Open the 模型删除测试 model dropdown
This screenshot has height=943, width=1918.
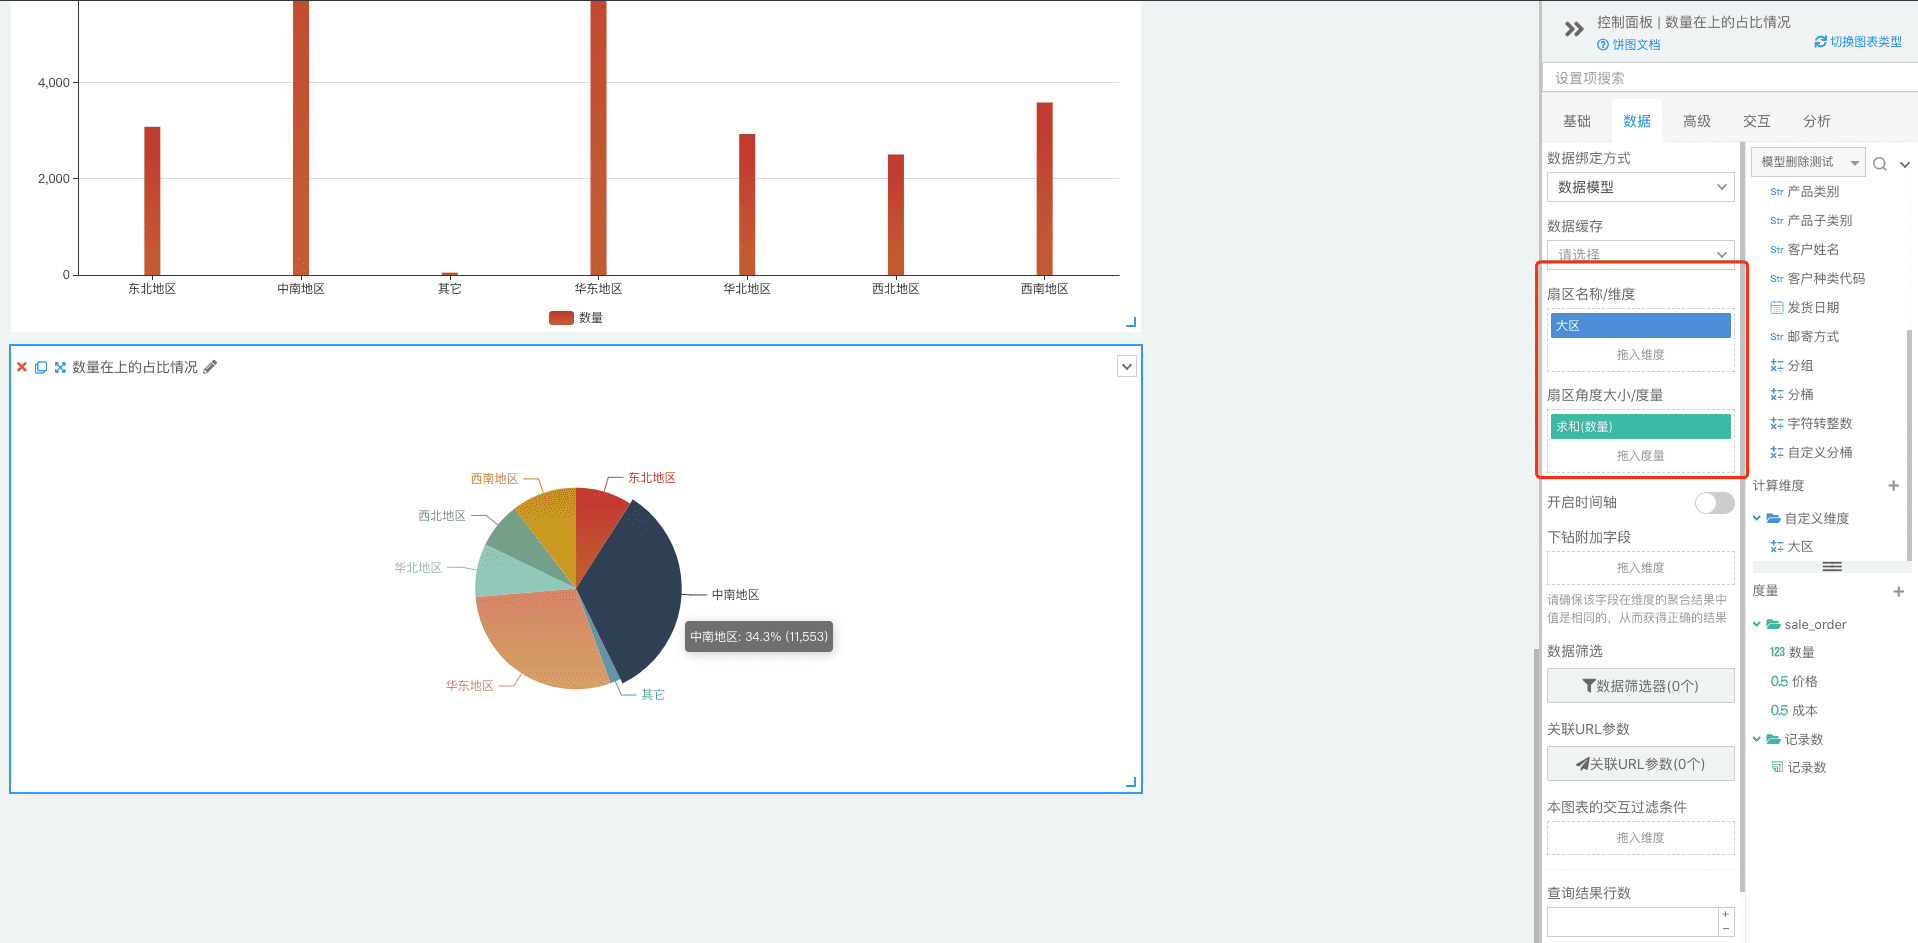tap(1808, 161)
